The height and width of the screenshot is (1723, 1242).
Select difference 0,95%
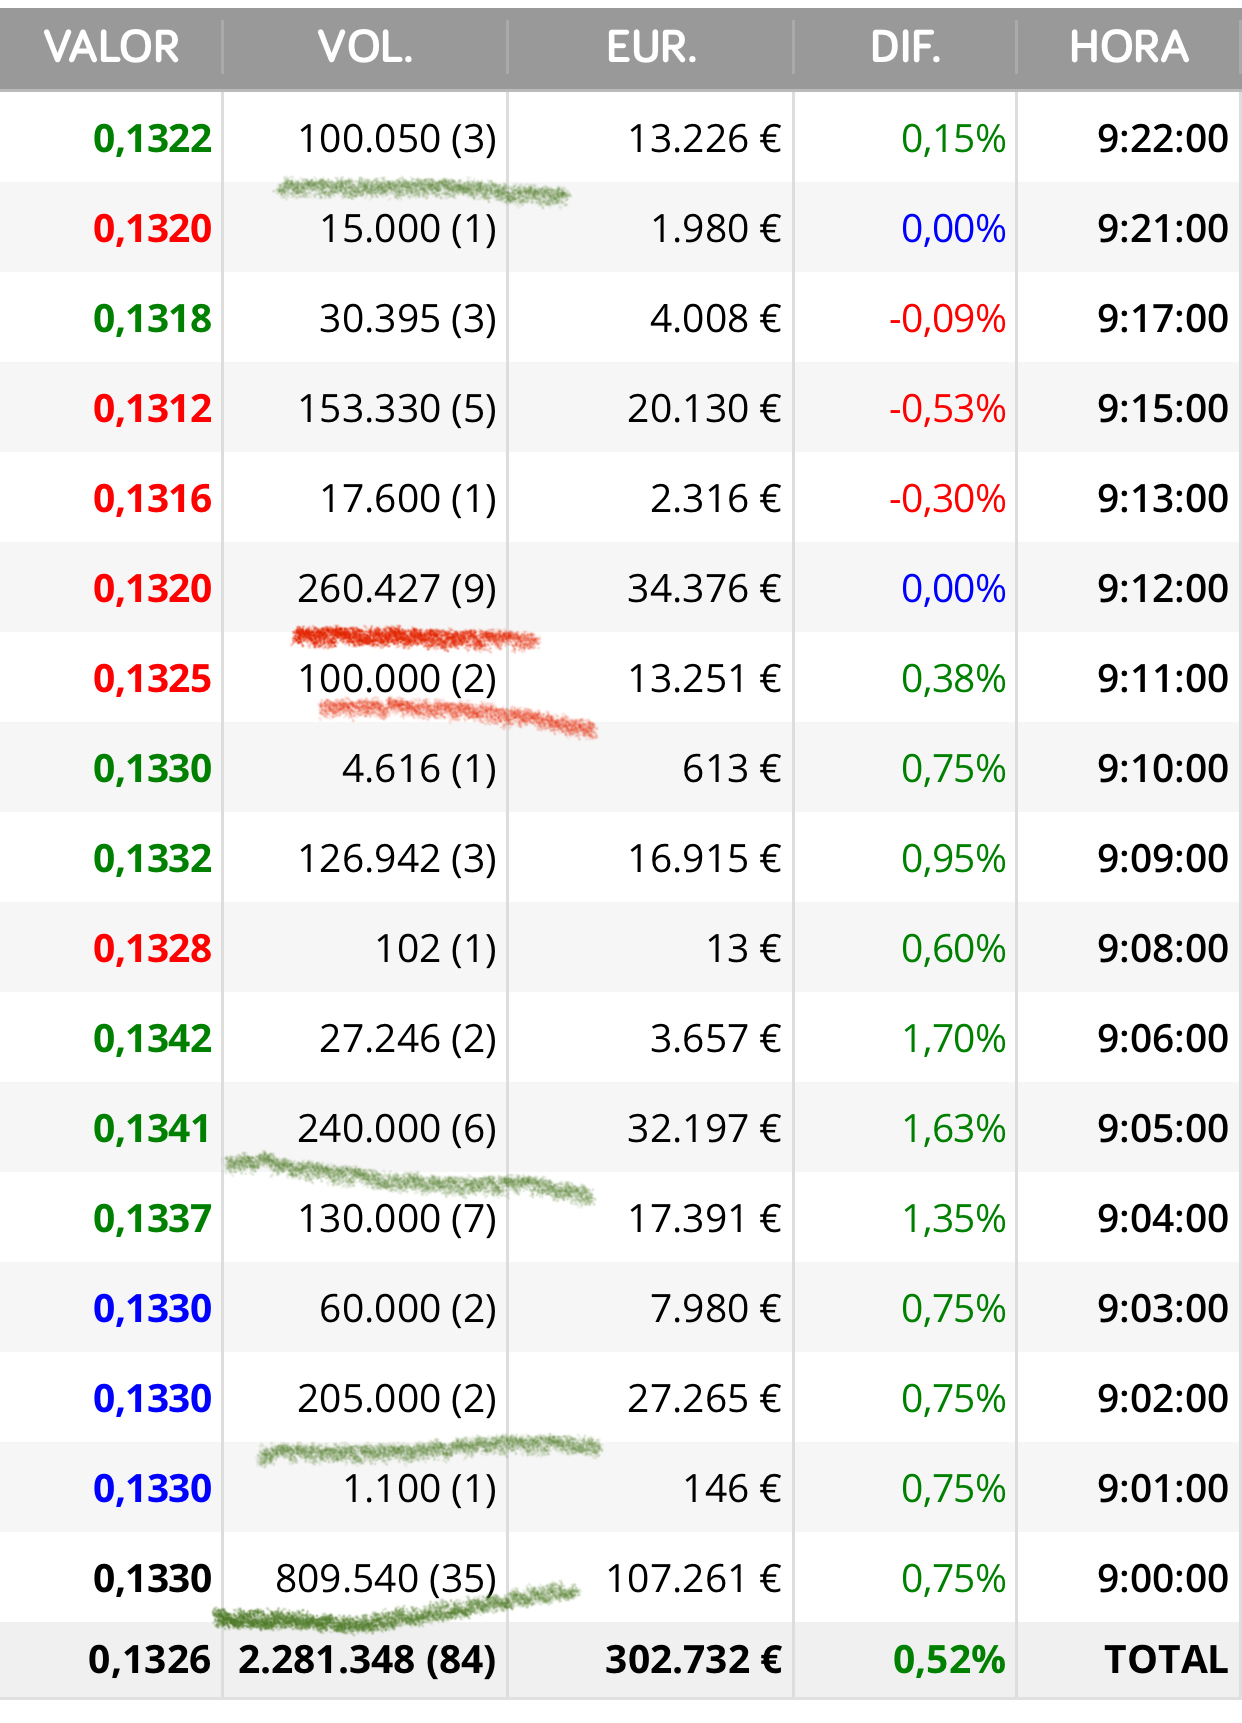(953, 859)
